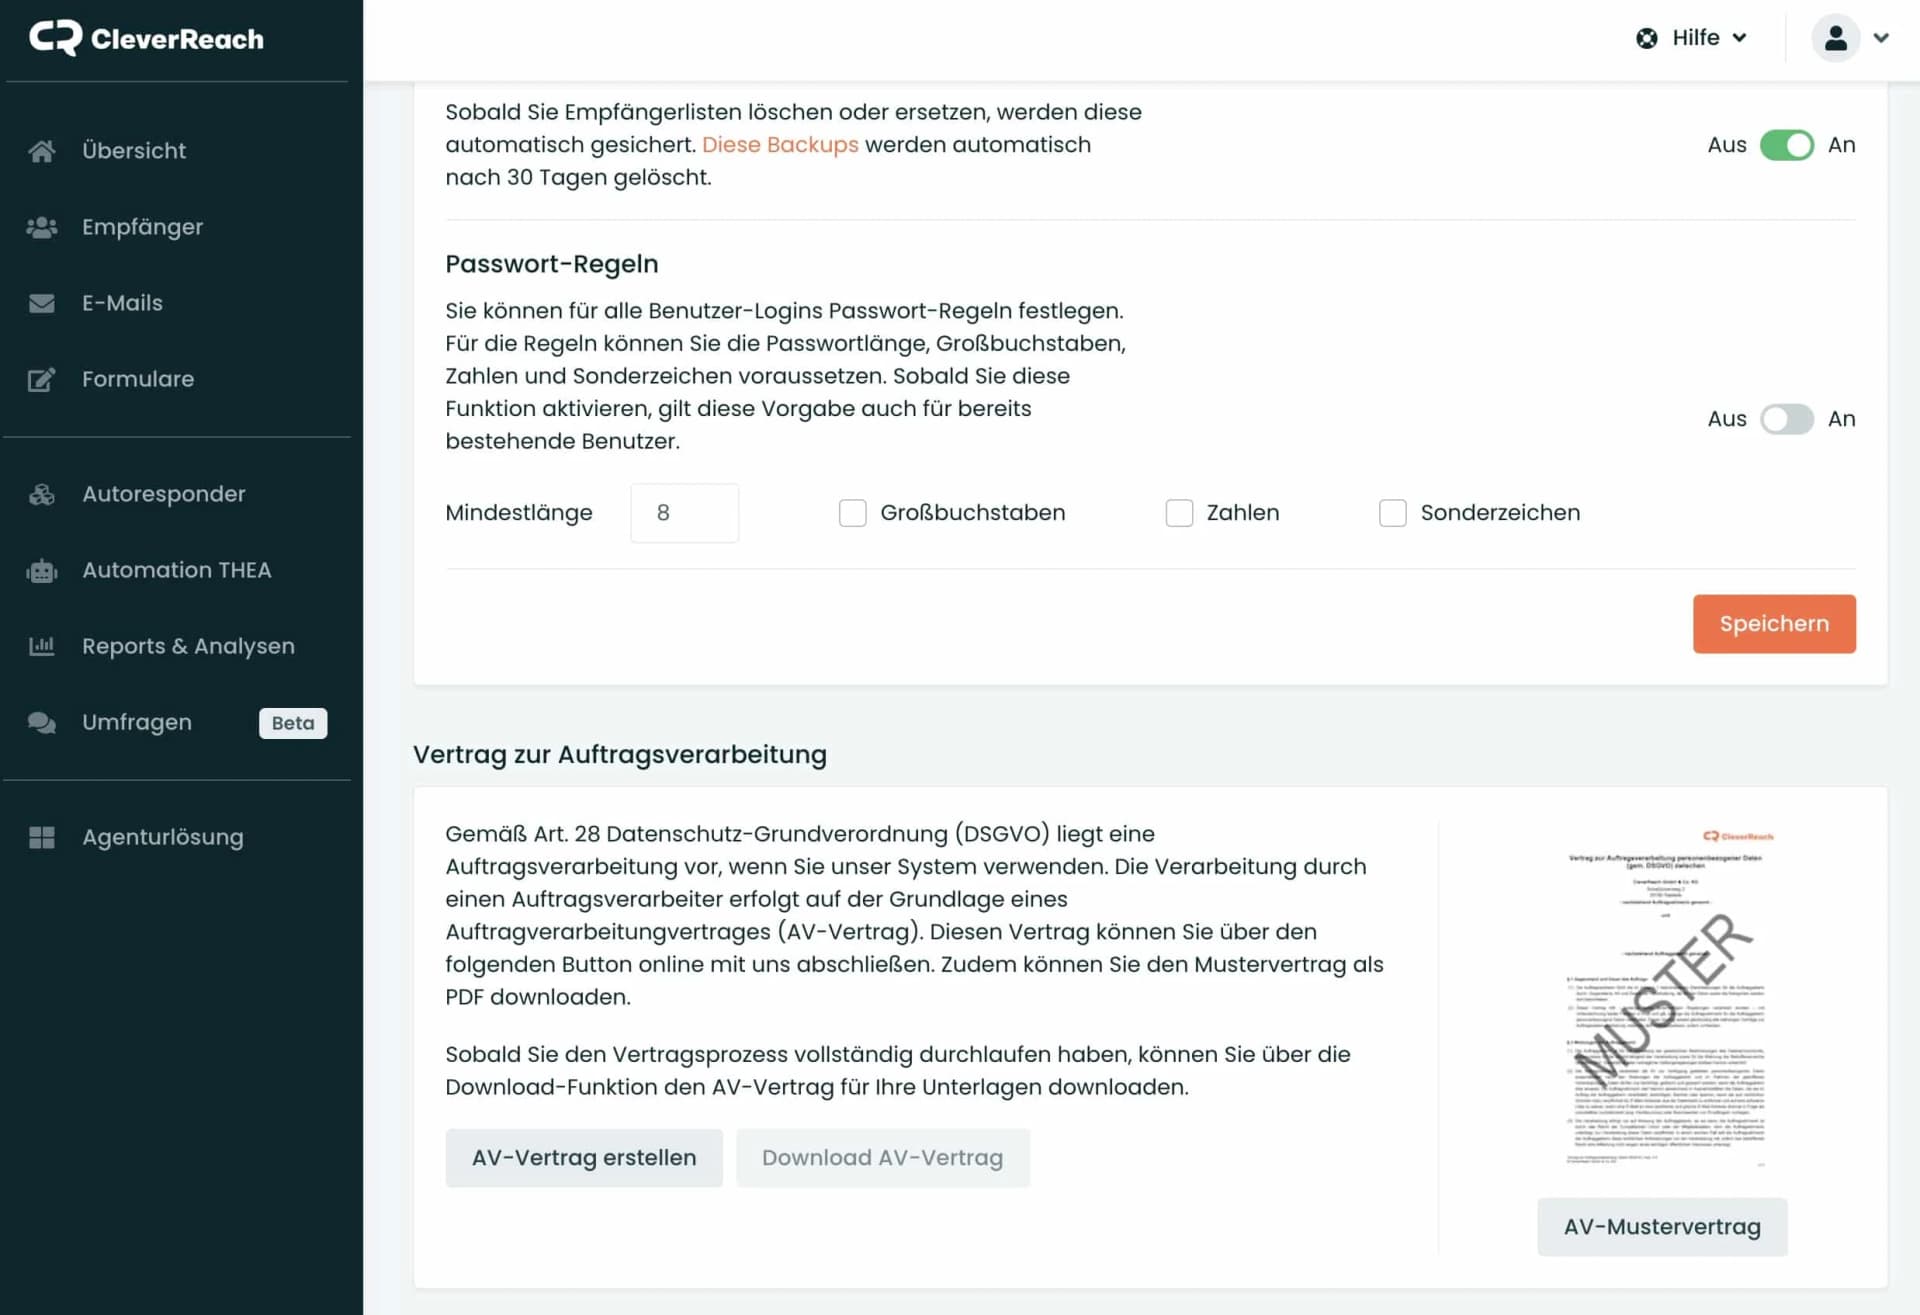Click the E-Mails envelope icon
Viewport: 1920px width, 1315px height.
point(42,302)
